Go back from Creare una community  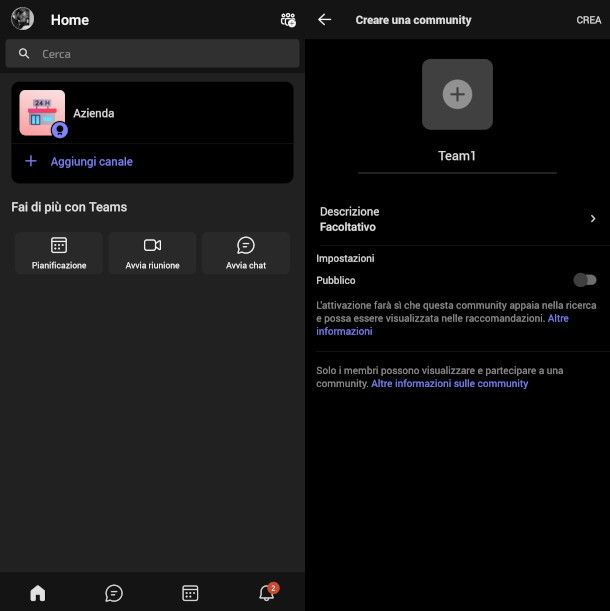[x=324, y=19]
